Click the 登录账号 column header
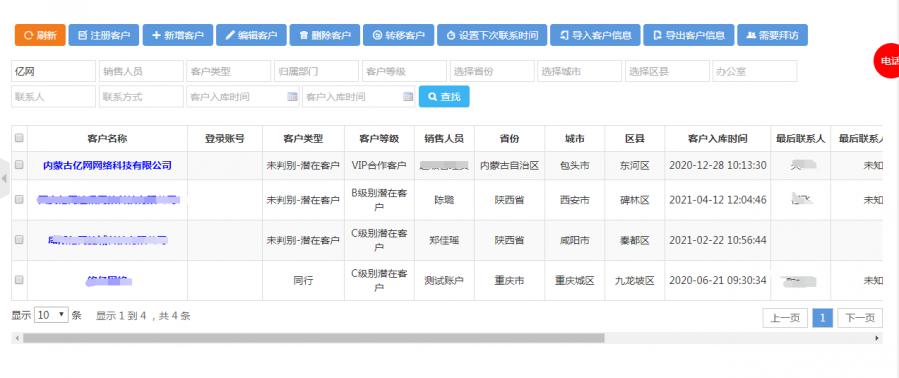Screen dimensions: 899x378 point(225,138)
